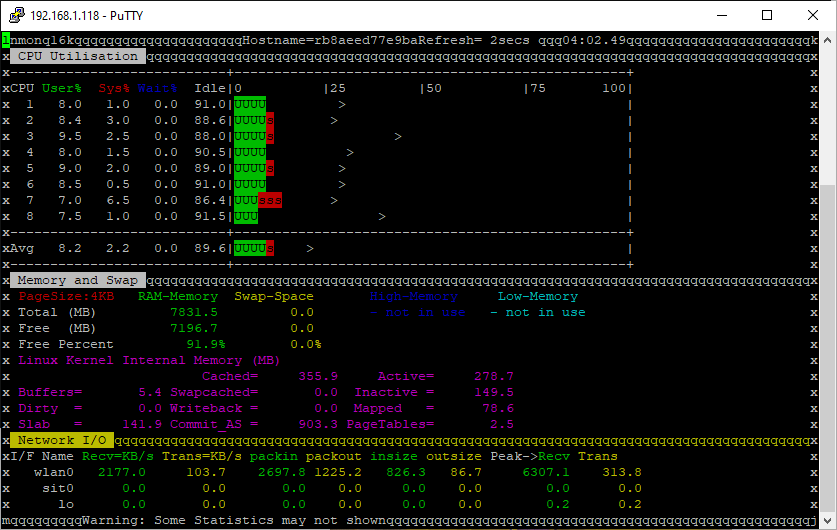Click the 'RAM-Memory' column header
This screenshot has width=837, height=530.
click(x=178, y=296)
